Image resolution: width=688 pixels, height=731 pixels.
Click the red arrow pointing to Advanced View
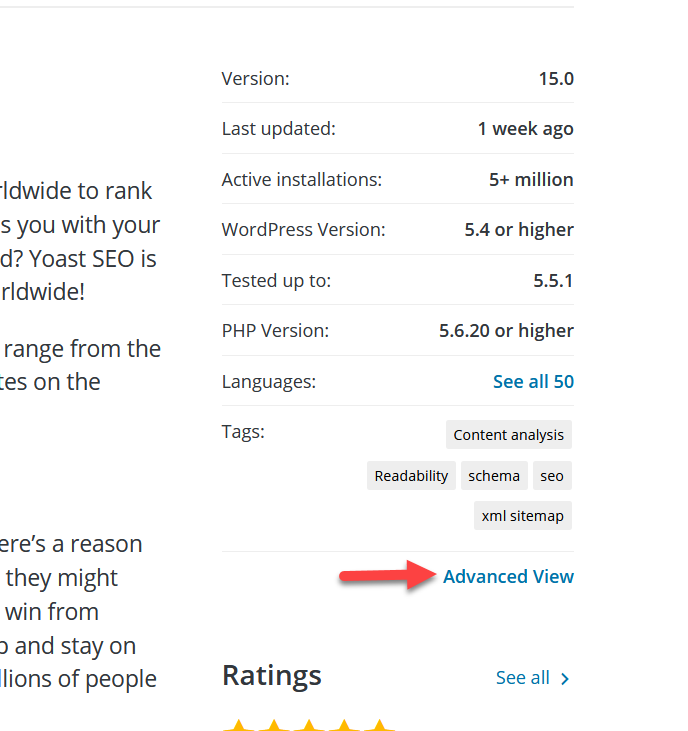pyautogui.click(x=388, y=575)
